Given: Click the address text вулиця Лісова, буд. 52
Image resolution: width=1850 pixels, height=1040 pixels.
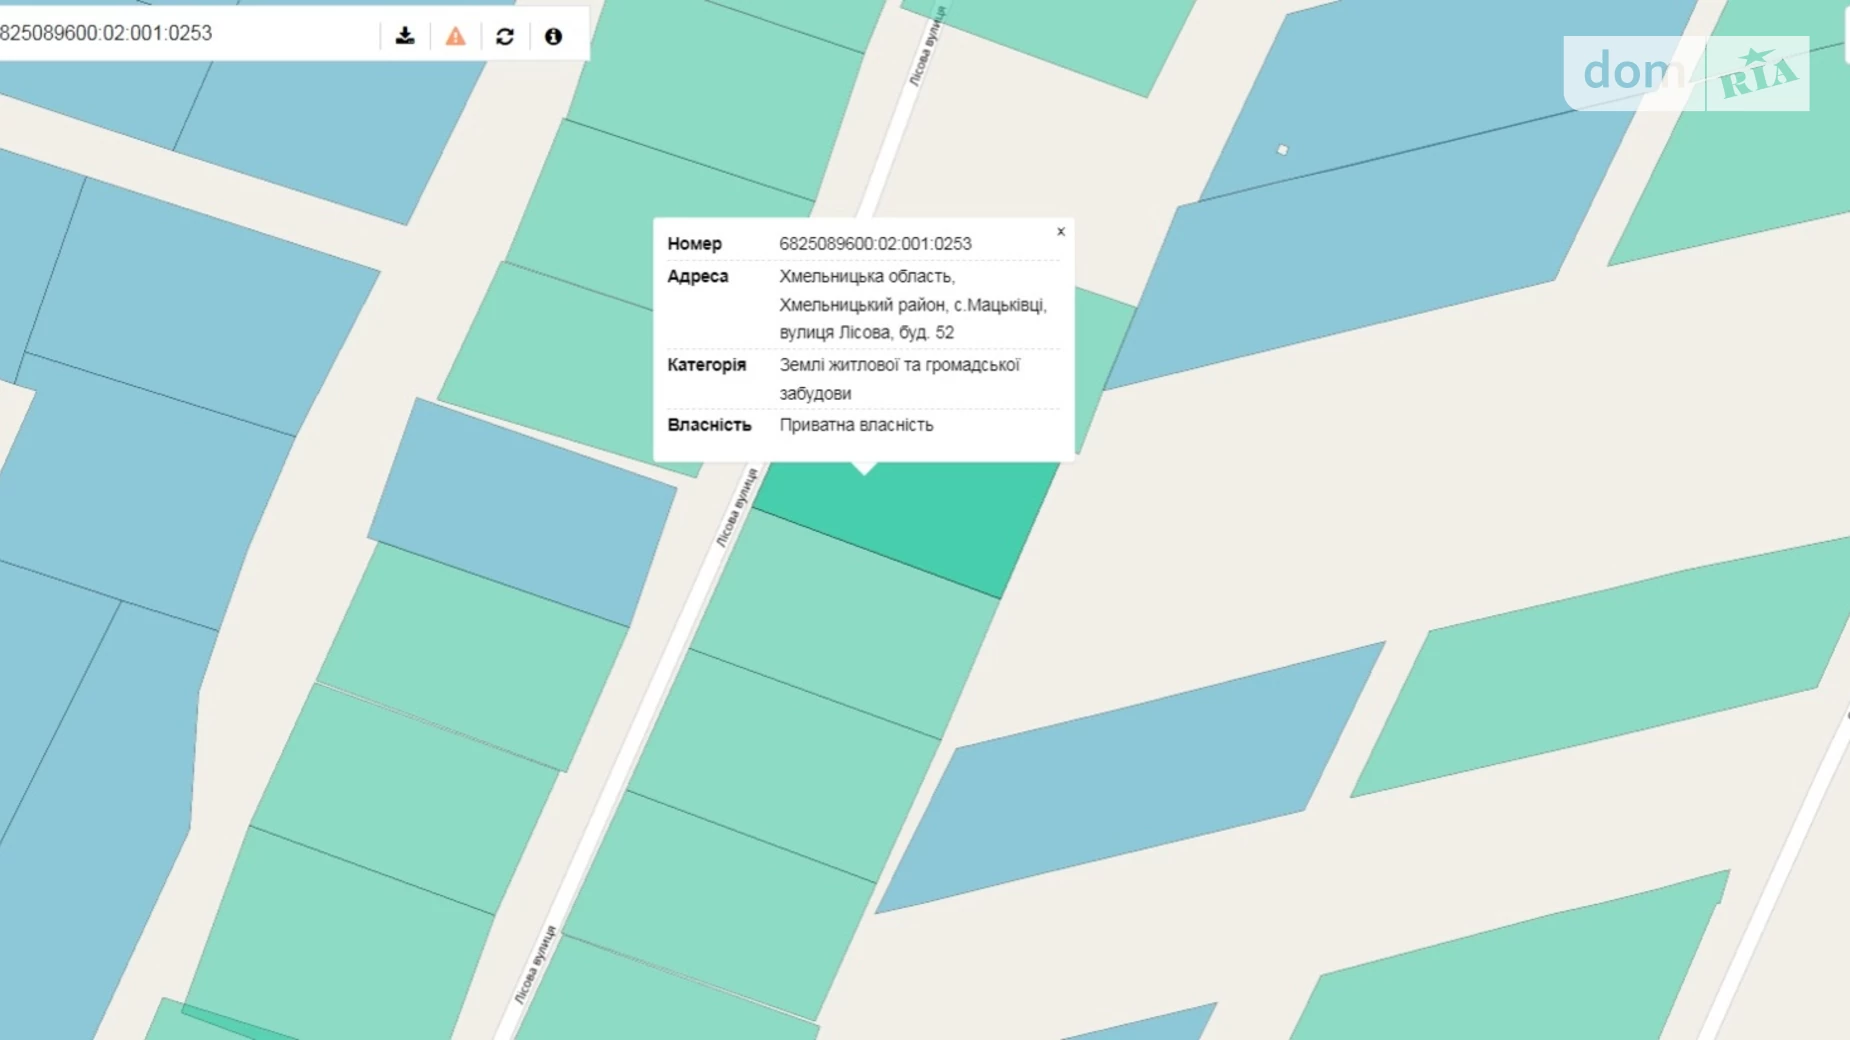Looking at the screenshot, I should pos(866,332).
